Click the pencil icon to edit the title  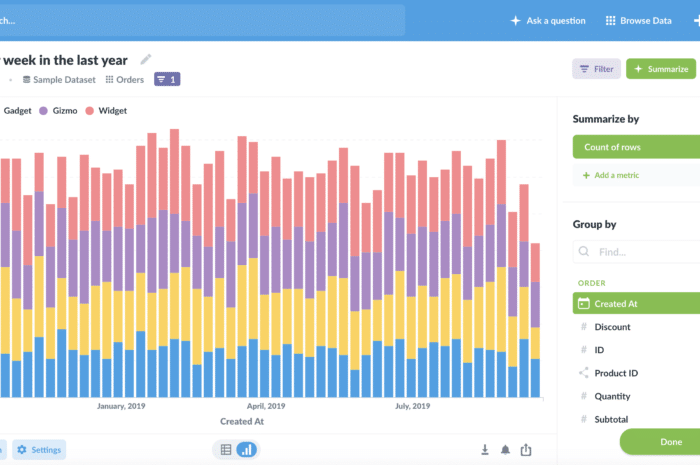pos(146,59)
